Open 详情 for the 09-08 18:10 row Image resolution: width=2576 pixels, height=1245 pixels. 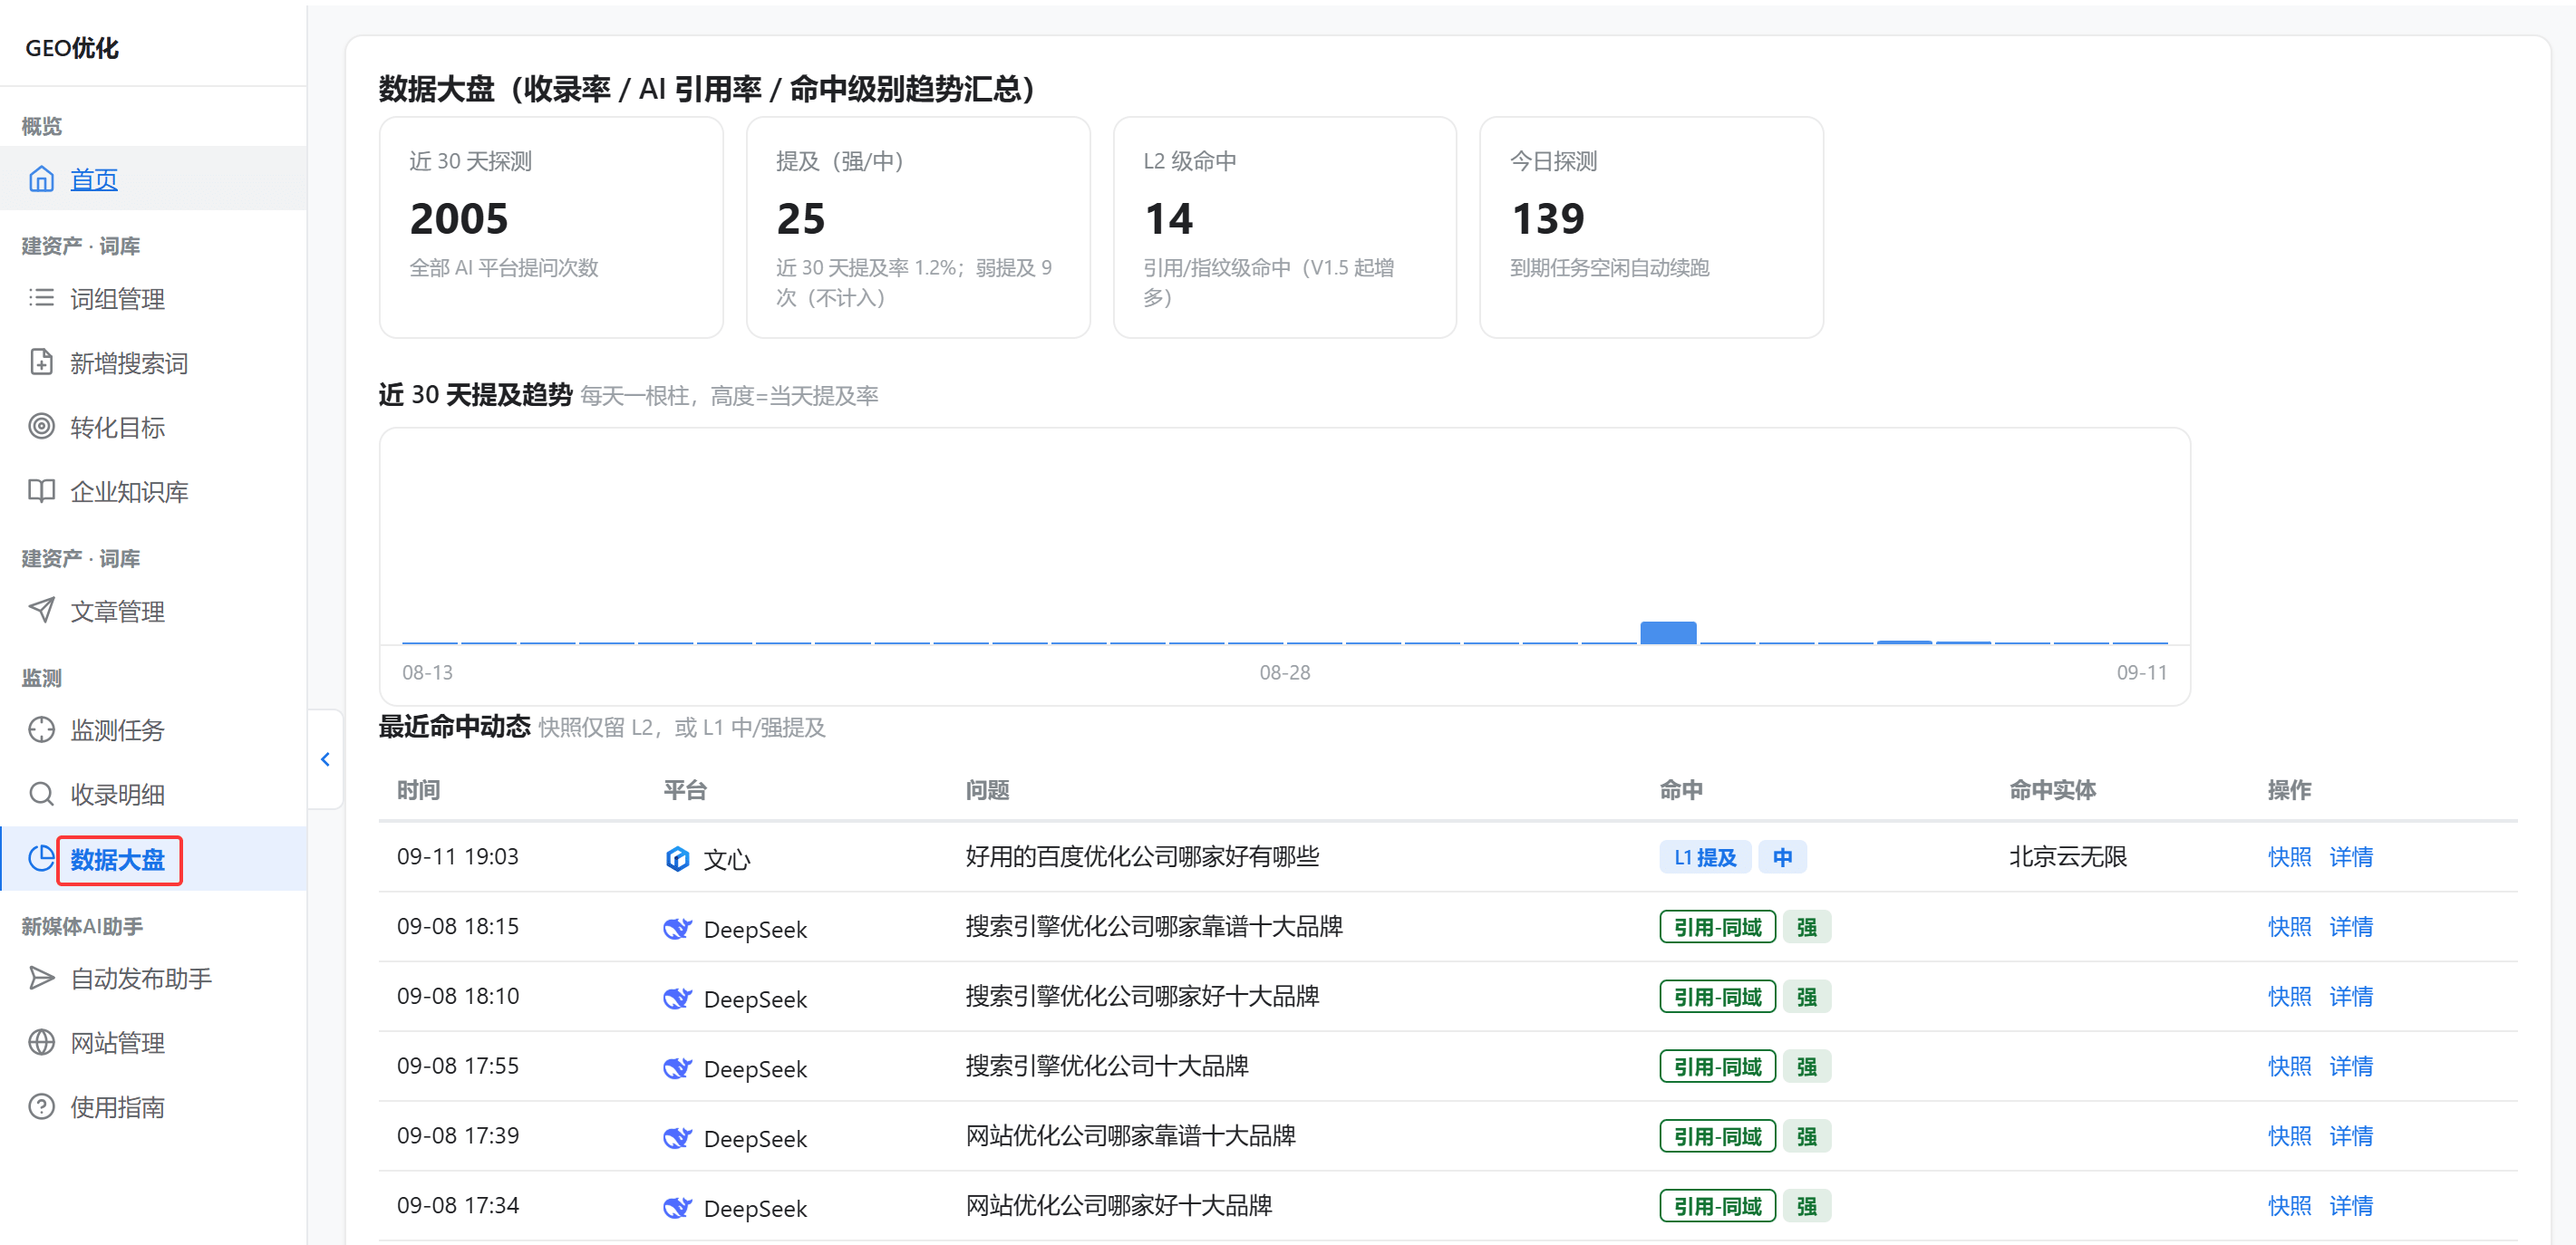pyautogui.click(x=2351, y=997)
